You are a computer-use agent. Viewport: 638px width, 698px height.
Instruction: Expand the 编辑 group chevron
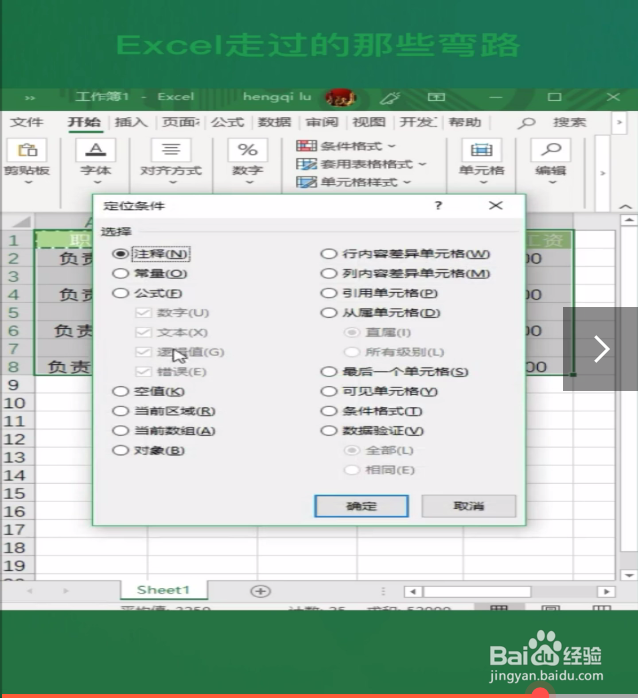point(552,183)
